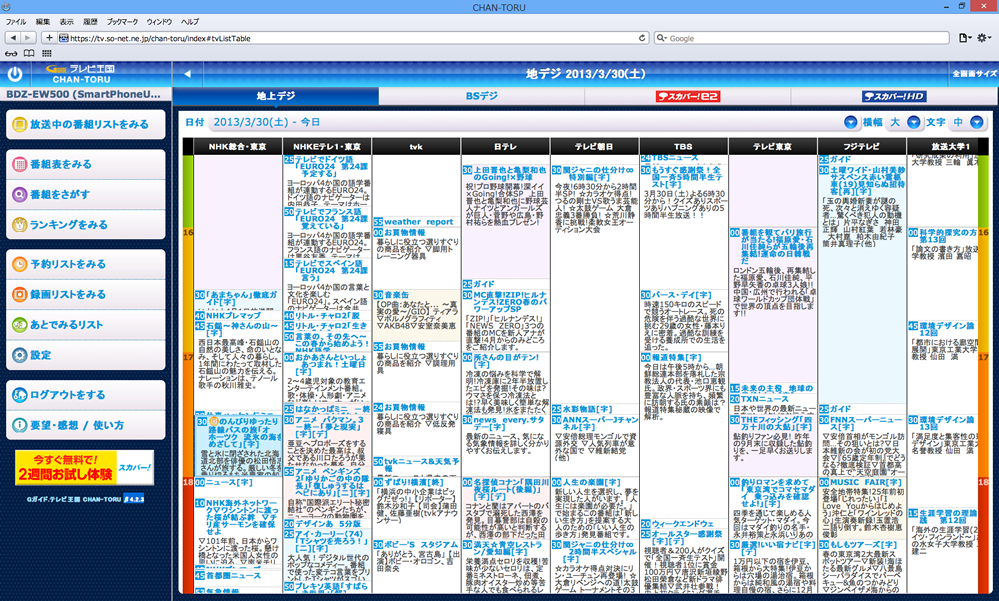Open the bookmarks book icon
Image resolution: width=999 pixels, height=601 pixels.
tap(29, 54)
